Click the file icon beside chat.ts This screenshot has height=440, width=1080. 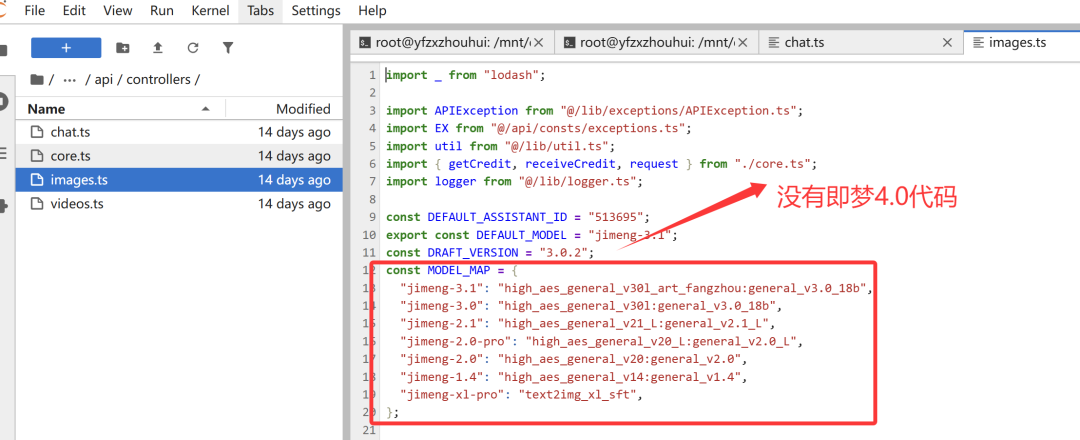37,132
